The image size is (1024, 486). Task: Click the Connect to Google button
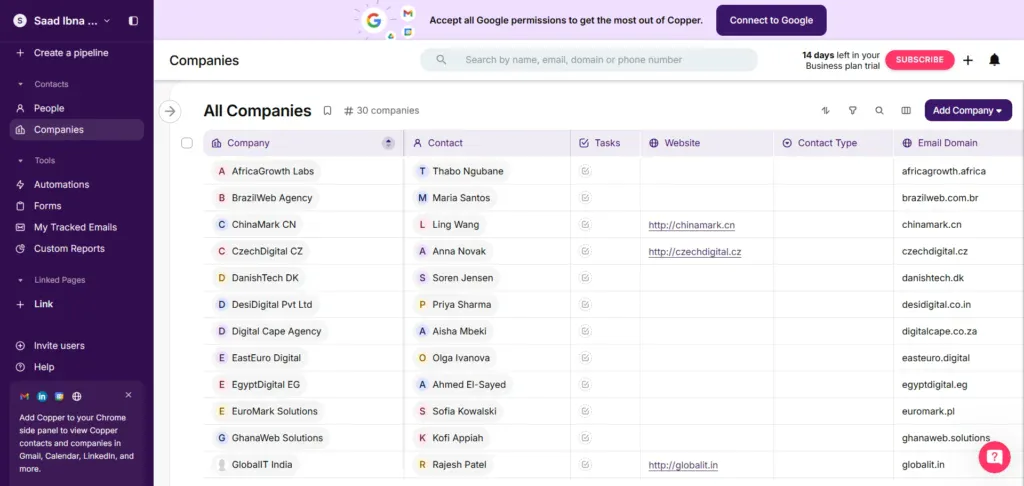pyautogui.click(x=771, y=20)
